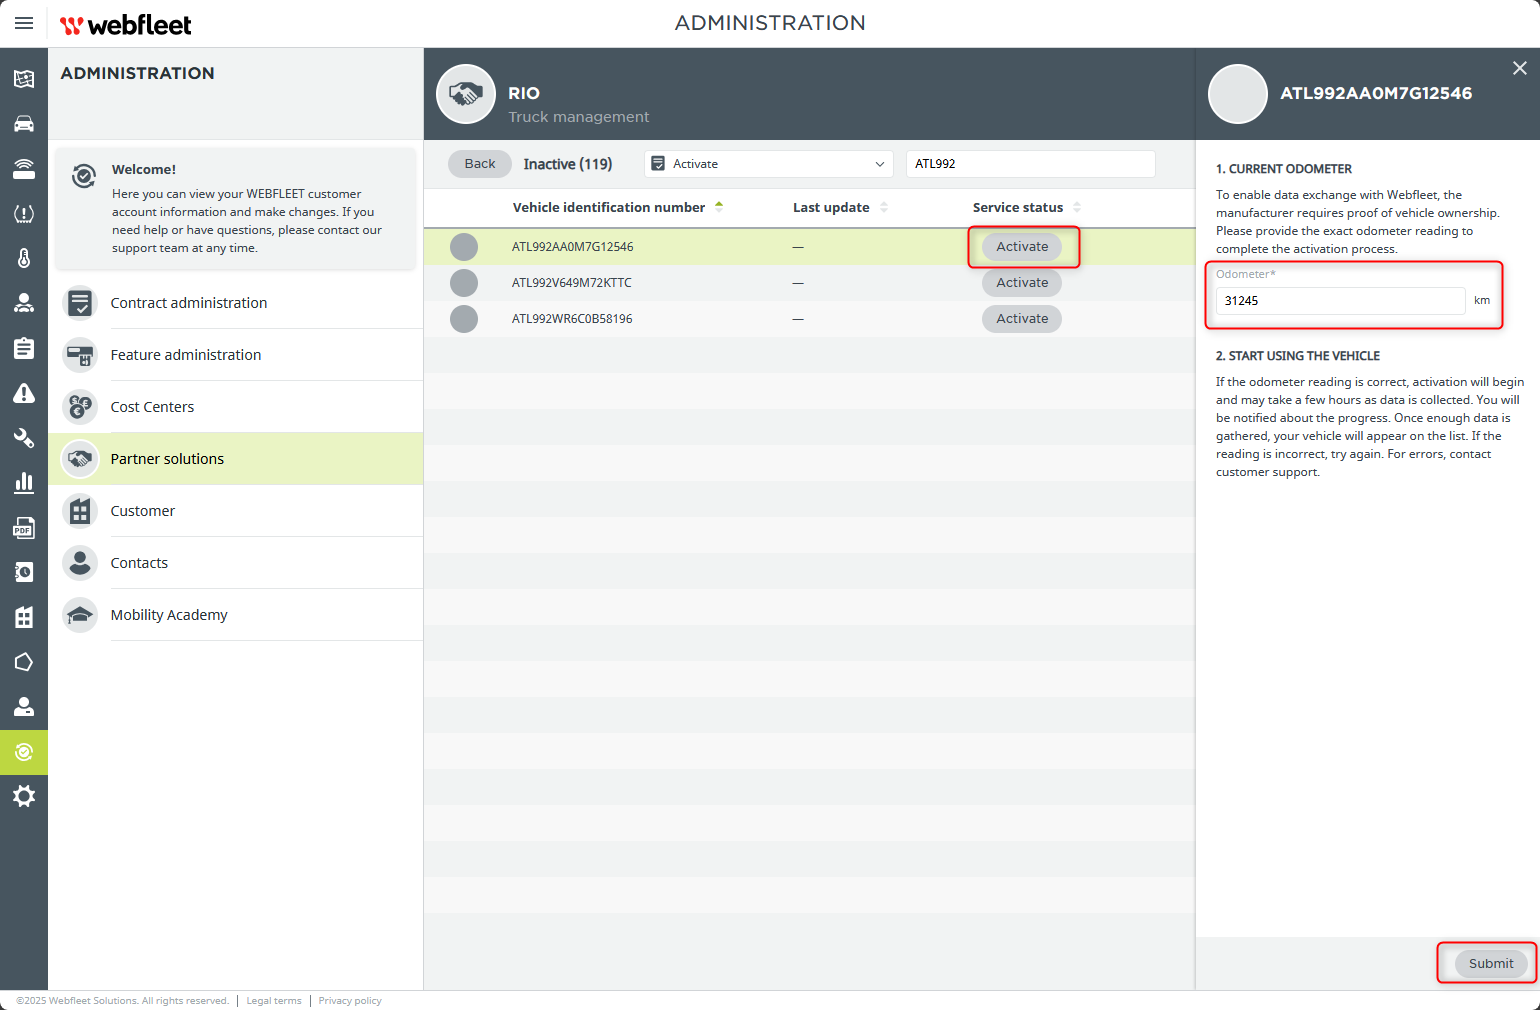Open the gear settings sidebar icon
Image resolution: width=1540 pixels, height=1010 pixels.
tap(24, 796)
